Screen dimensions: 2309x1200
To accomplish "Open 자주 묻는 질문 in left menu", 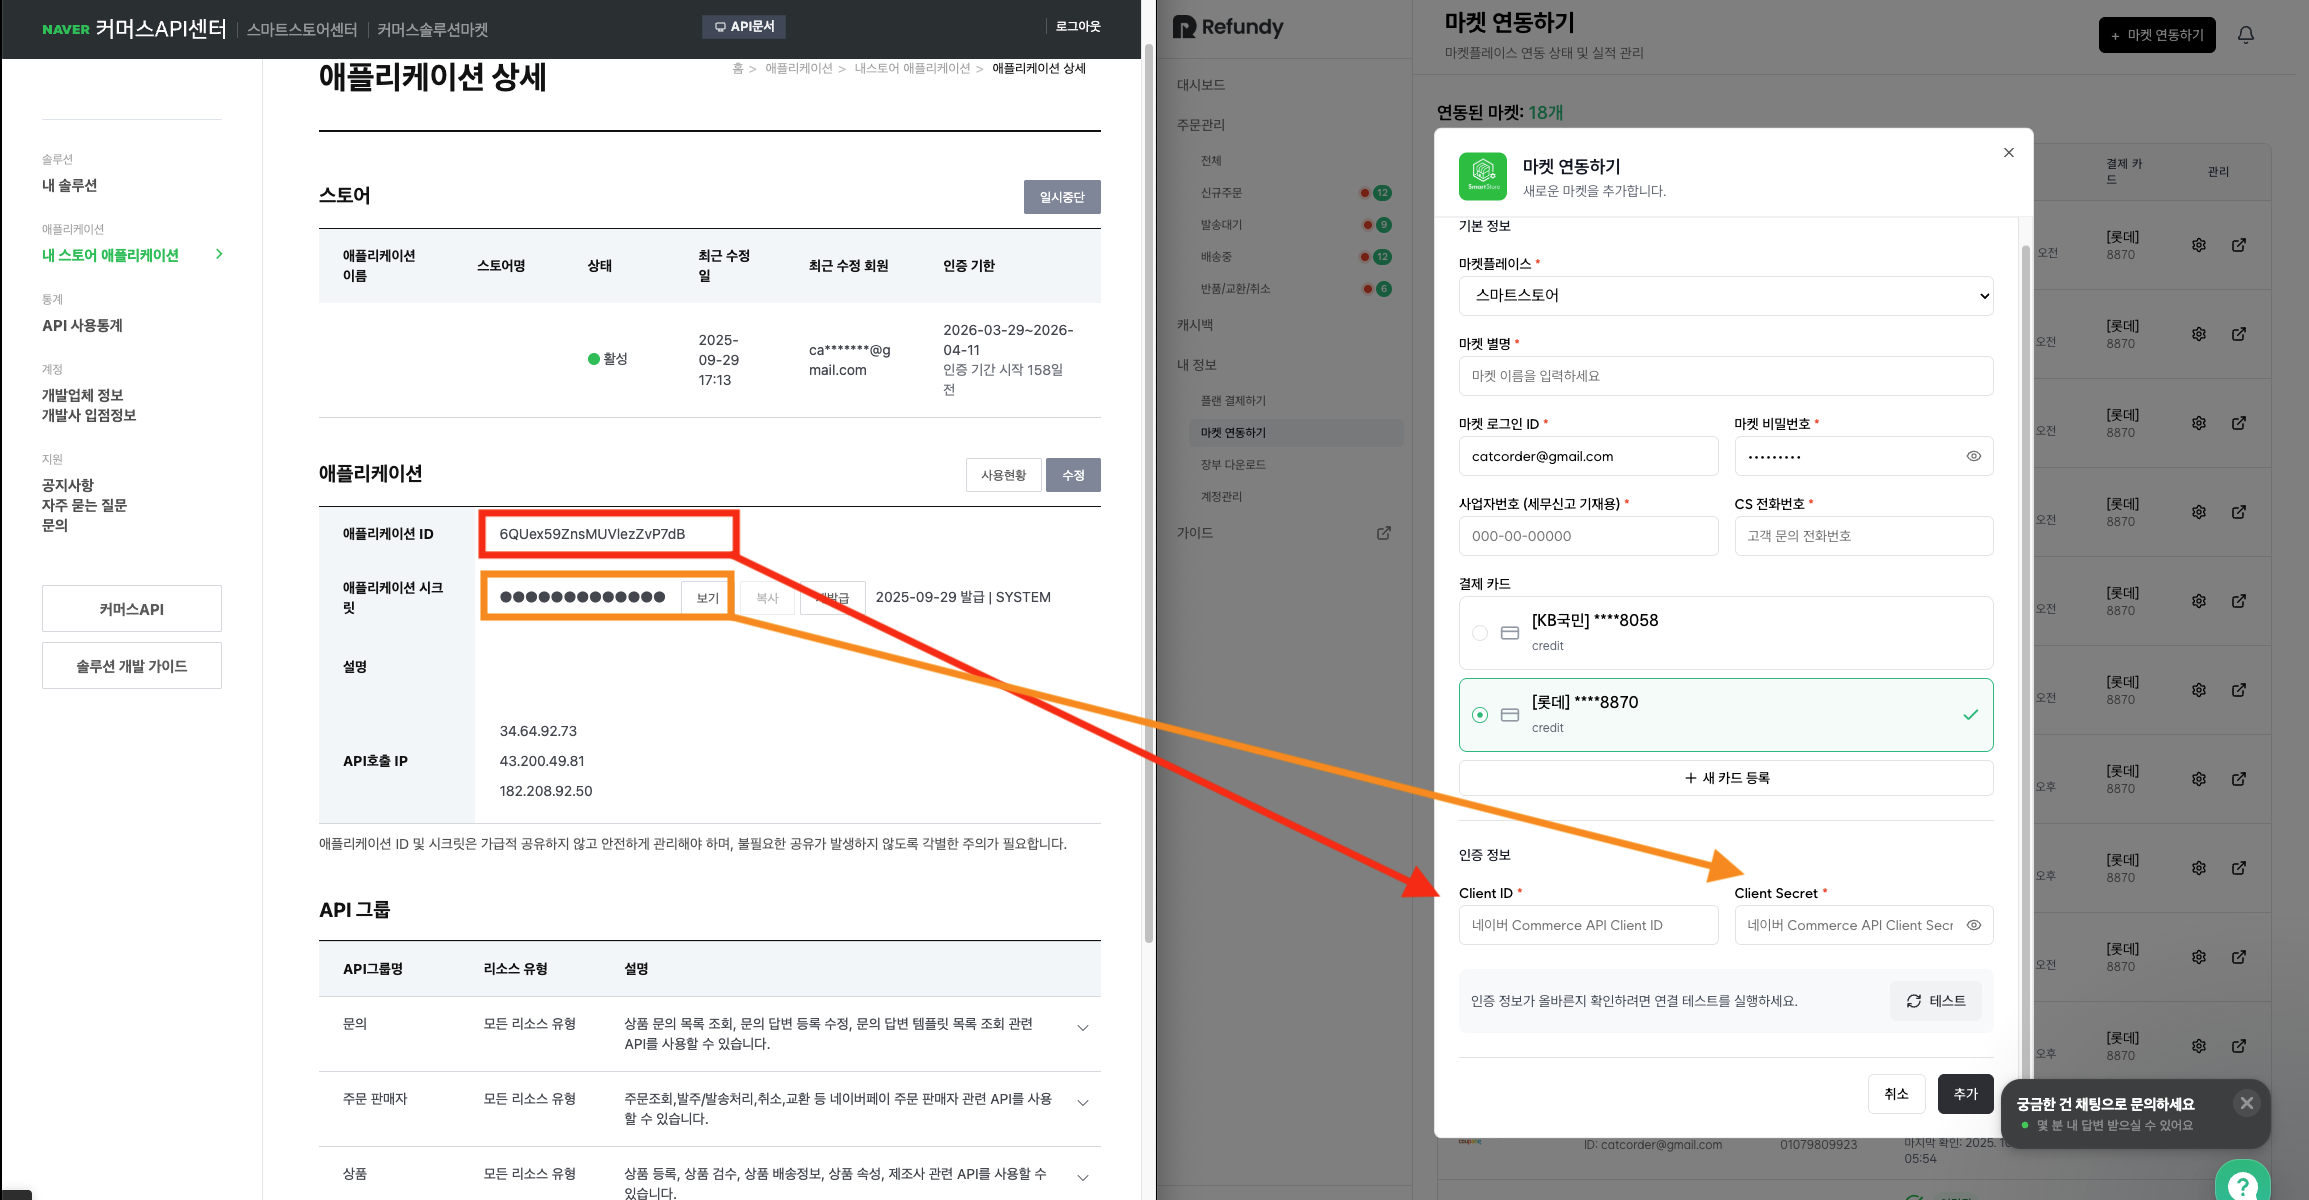I will click(85, 505).
